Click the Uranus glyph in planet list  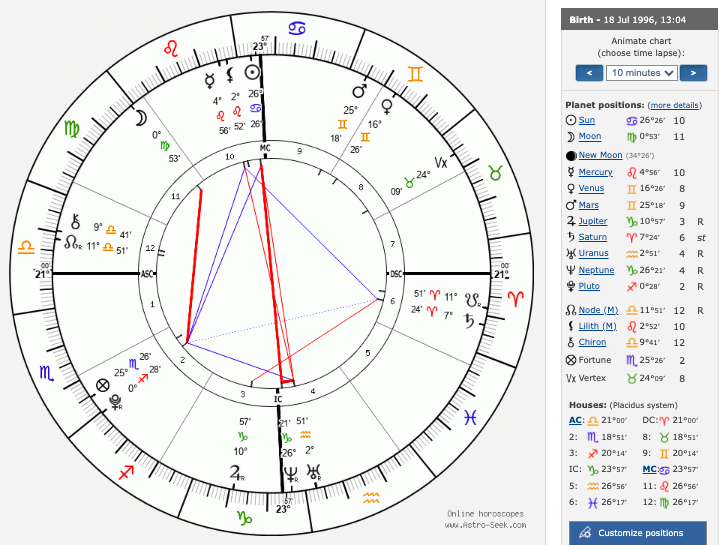(571, 253)
